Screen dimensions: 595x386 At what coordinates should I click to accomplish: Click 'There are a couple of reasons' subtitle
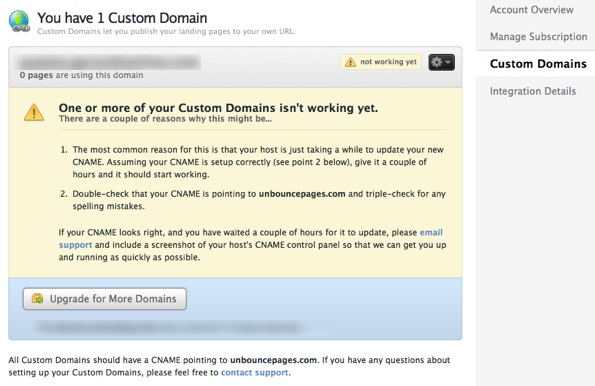[165, 119]
